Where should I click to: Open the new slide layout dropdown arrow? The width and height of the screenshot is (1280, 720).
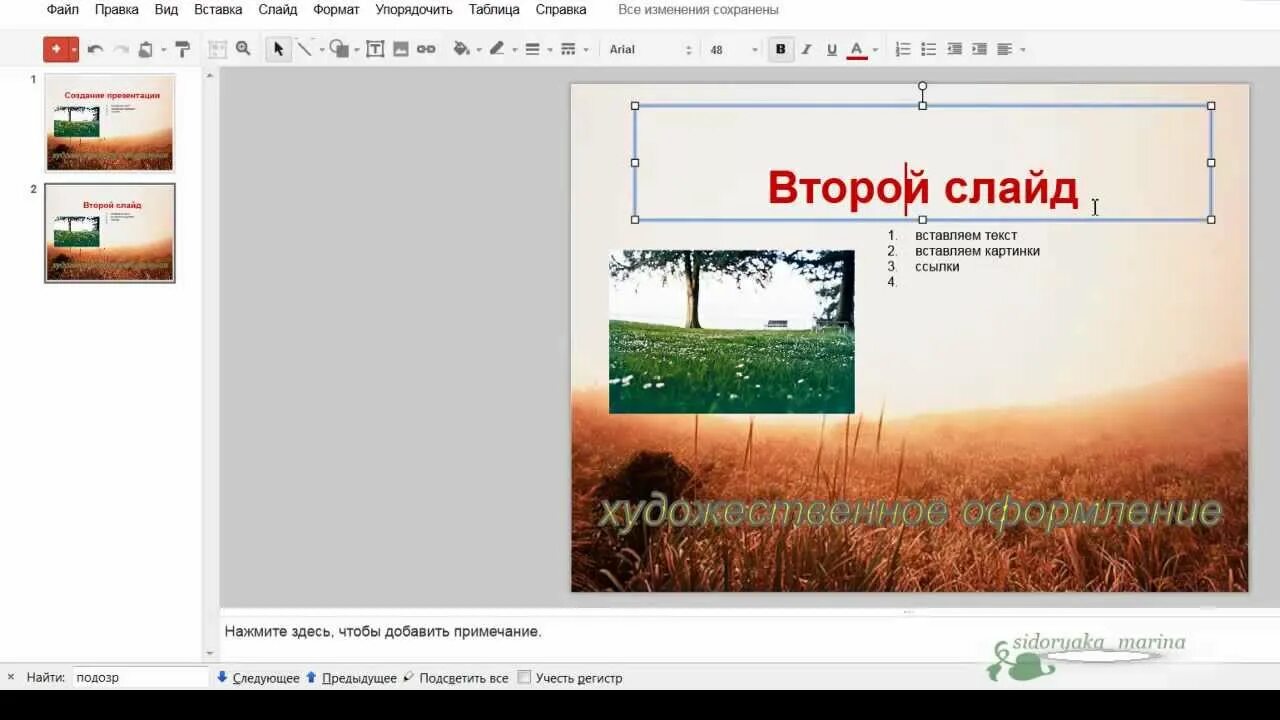tap(73, 49)
